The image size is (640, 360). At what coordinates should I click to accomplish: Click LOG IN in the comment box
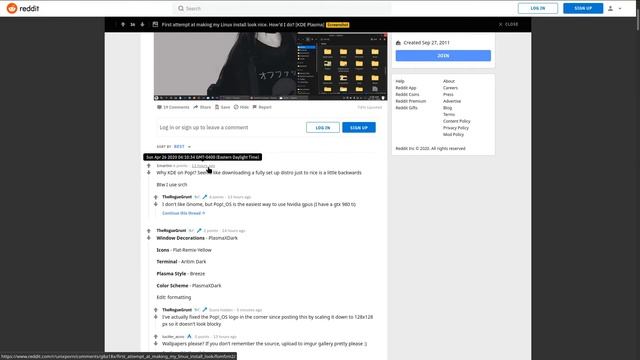[322, 128]
